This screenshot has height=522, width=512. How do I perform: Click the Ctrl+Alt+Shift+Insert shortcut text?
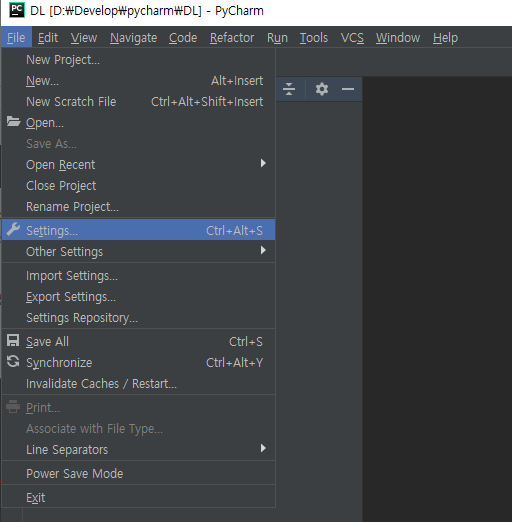pos(207,102)
